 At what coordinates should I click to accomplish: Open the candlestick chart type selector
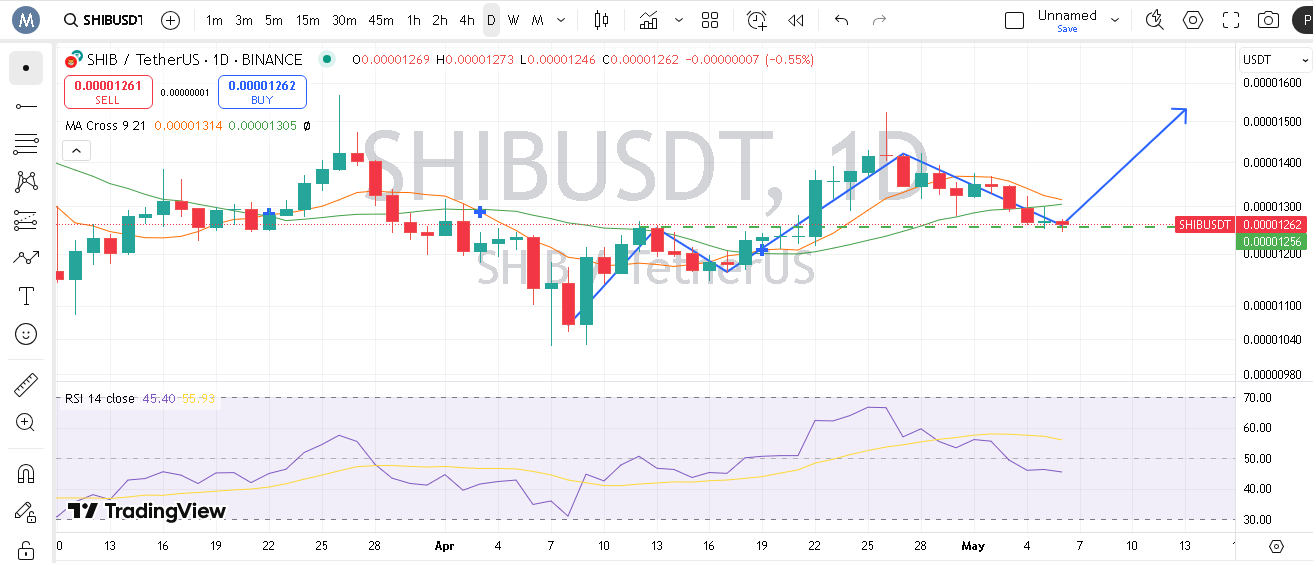(x=601, y=20)
